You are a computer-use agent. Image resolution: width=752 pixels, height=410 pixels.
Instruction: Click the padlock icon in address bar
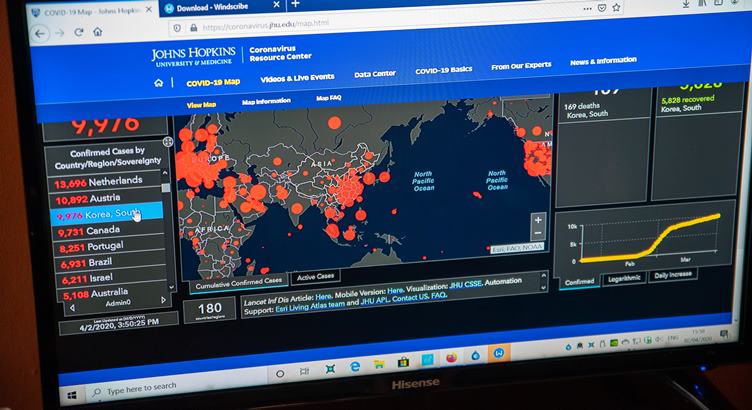pos(193,28)
